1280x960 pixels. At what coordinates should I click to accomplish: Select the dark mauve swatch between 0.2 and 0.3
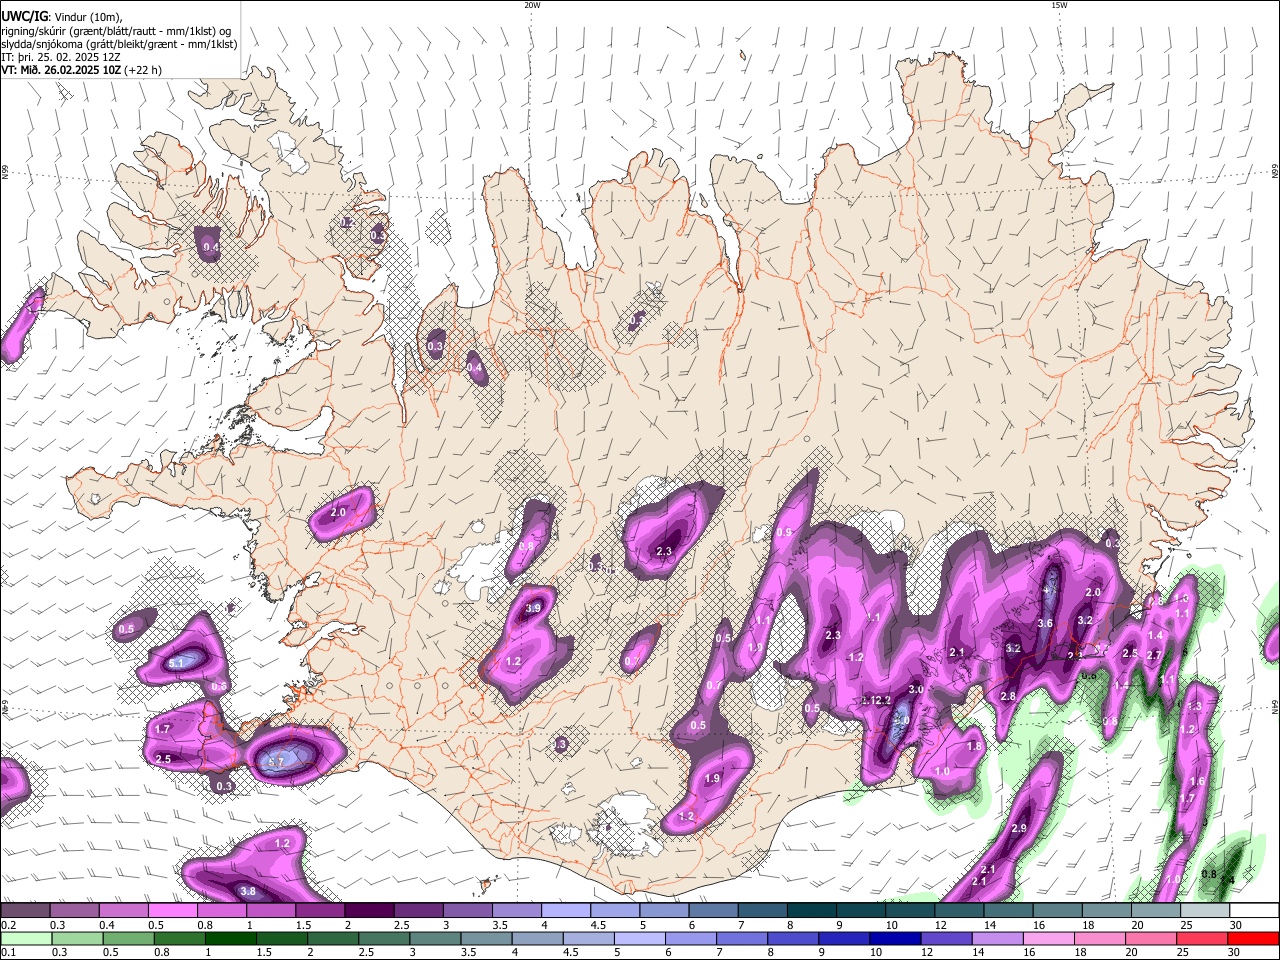click(25, 910)
